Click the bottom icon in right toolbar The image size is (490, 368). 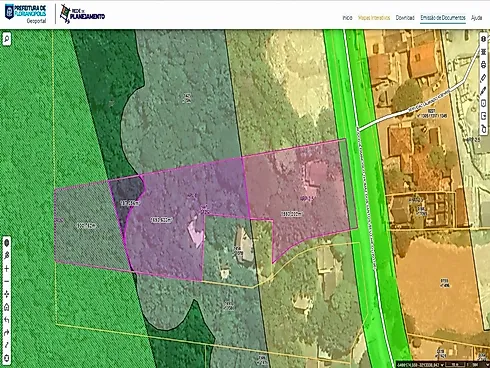[484, 129]
